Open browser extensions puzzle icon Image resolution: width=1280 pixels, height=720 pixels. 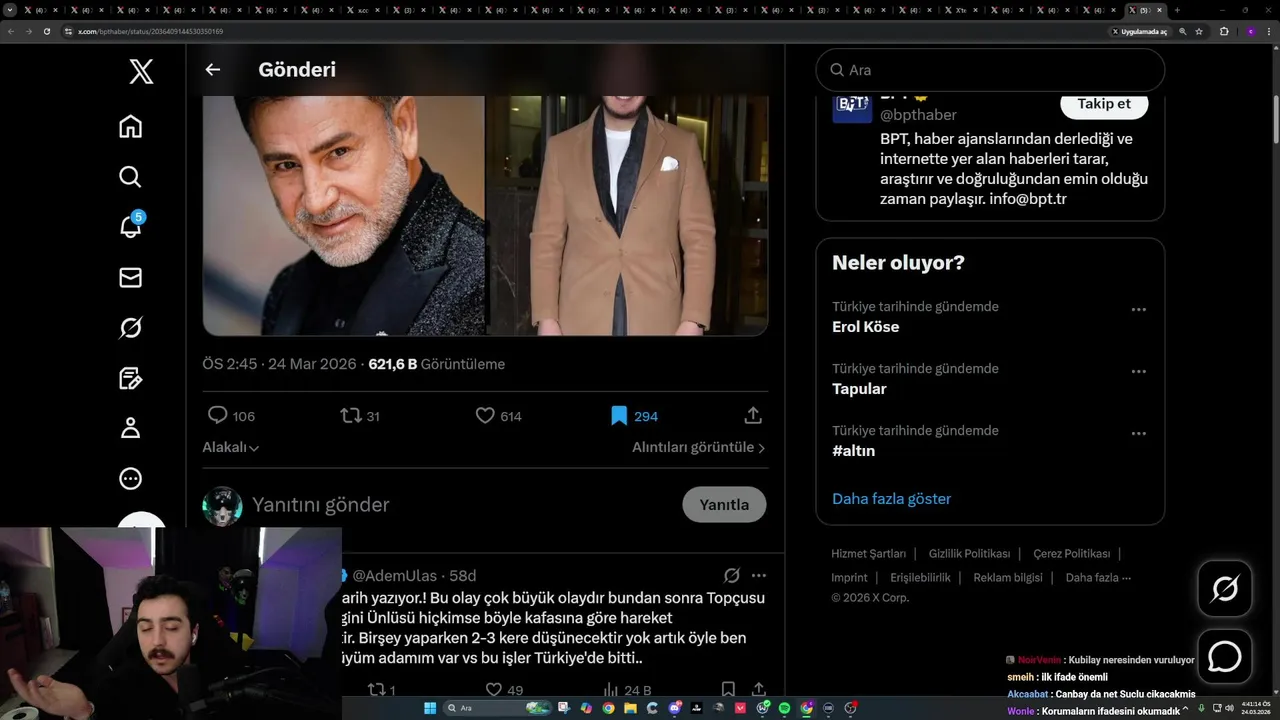coord(1223,31)
